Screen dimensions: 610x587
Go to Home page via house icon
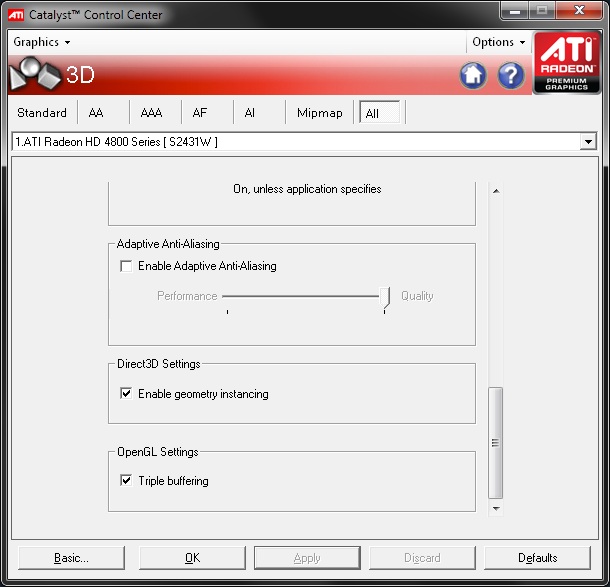tap(473, 75)
